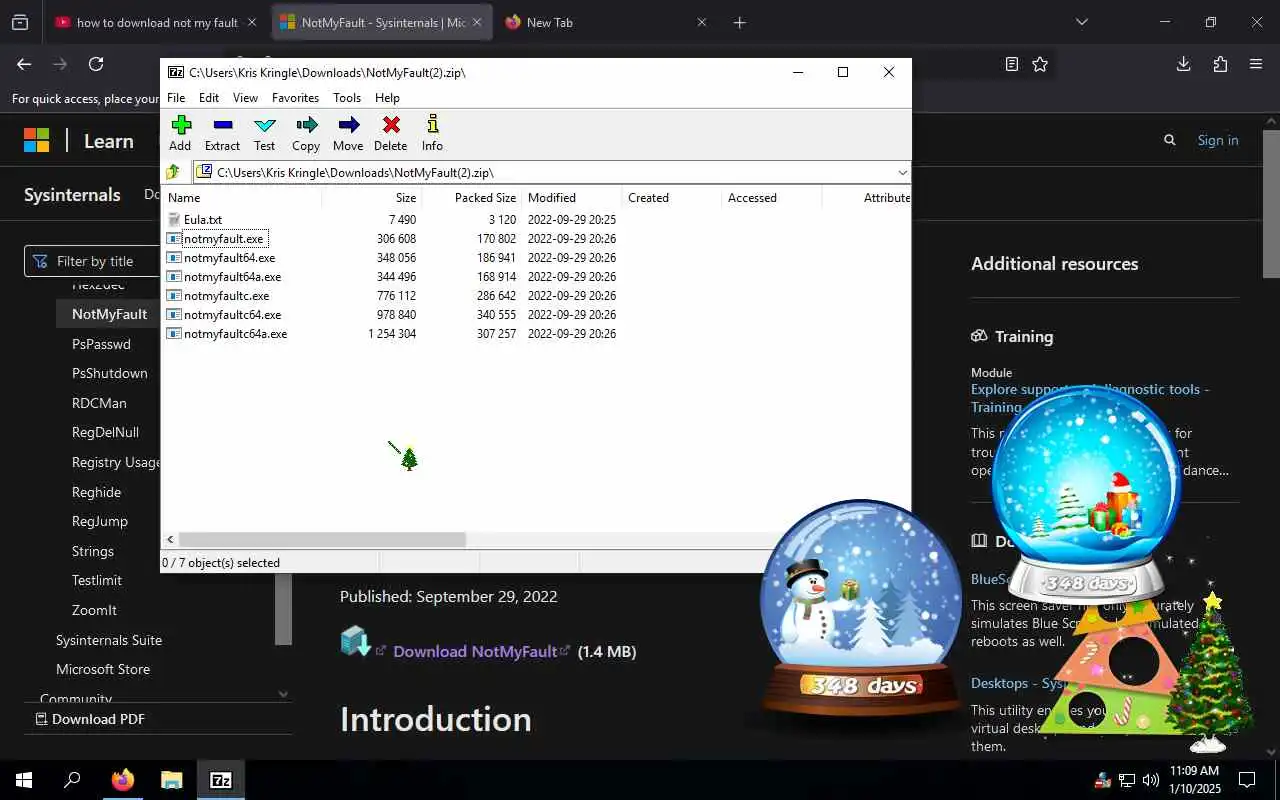Go up one folder level in 7-Zip

pyautogui.click(x=174, y=172)
